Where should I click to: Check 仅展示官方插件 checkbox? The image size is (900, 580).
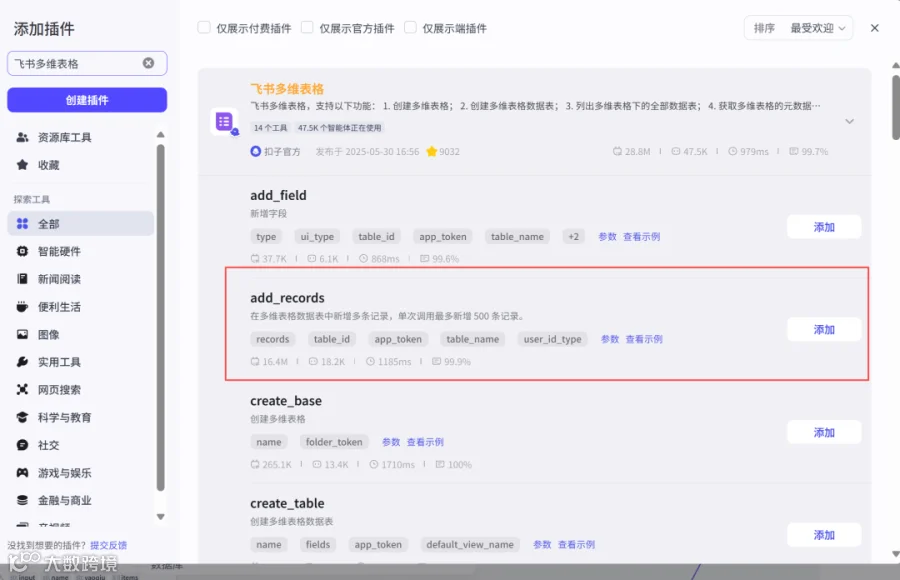point(307,28)
